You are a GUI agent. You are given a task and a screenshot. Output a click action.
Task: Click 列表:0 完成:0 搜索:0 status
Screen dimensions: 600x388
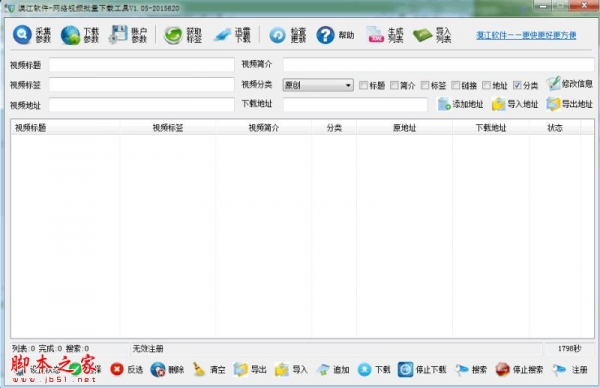coord(50,349)
